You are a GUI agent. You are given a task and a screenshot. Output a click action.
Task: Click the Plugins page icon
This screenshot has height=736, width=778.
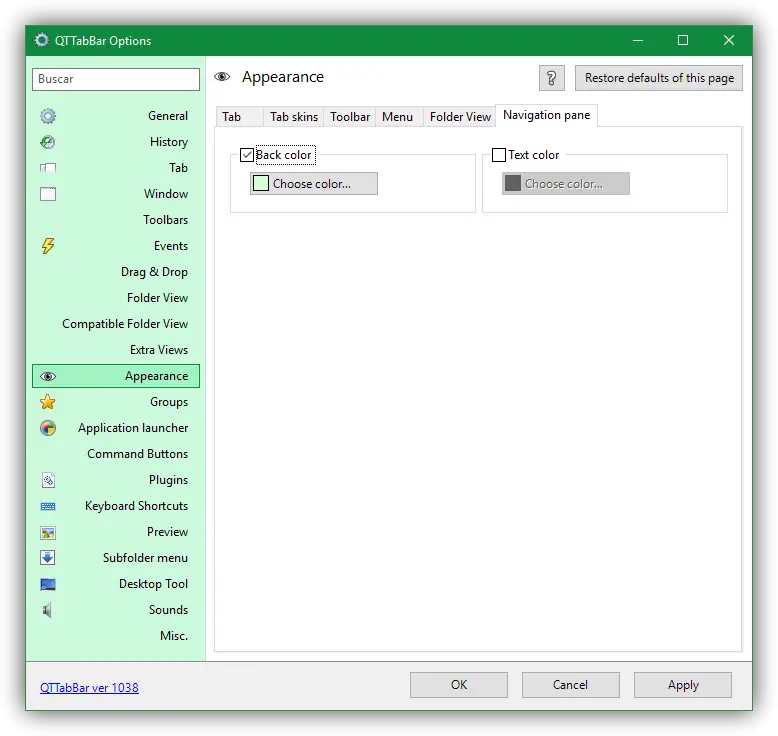pos(48,480)
